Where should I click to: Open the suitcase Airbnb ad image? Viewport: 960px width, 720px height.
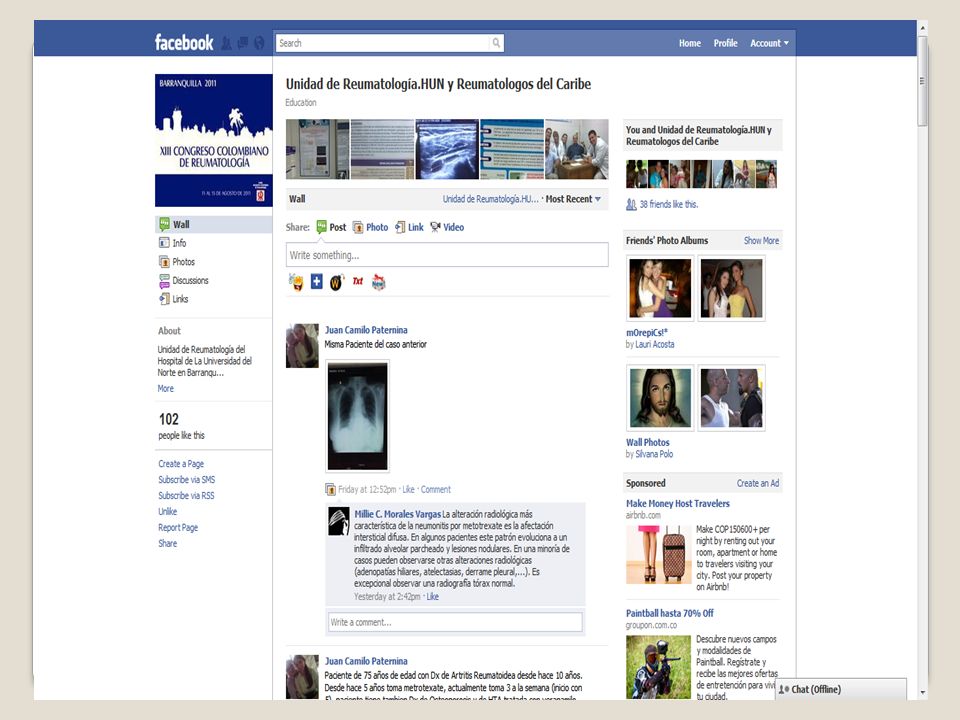[x=659, y=554]
